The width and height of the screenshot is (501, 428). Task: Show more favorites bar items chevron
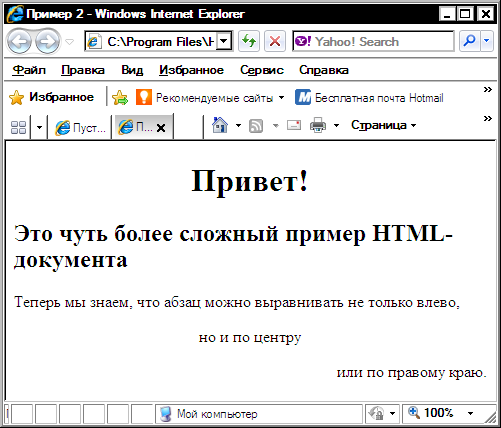(x=488, y=89)
